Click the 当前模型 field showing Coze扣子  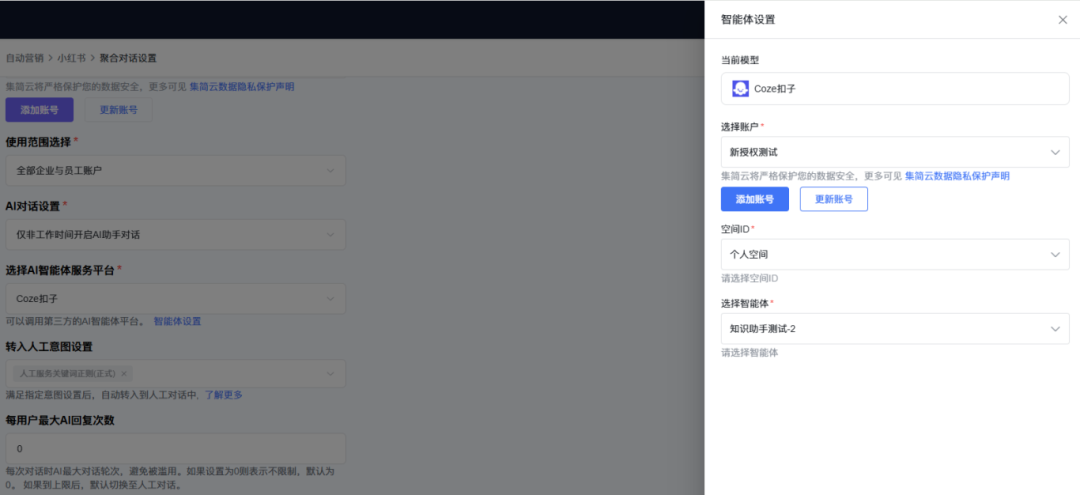(x=895, y=89)
